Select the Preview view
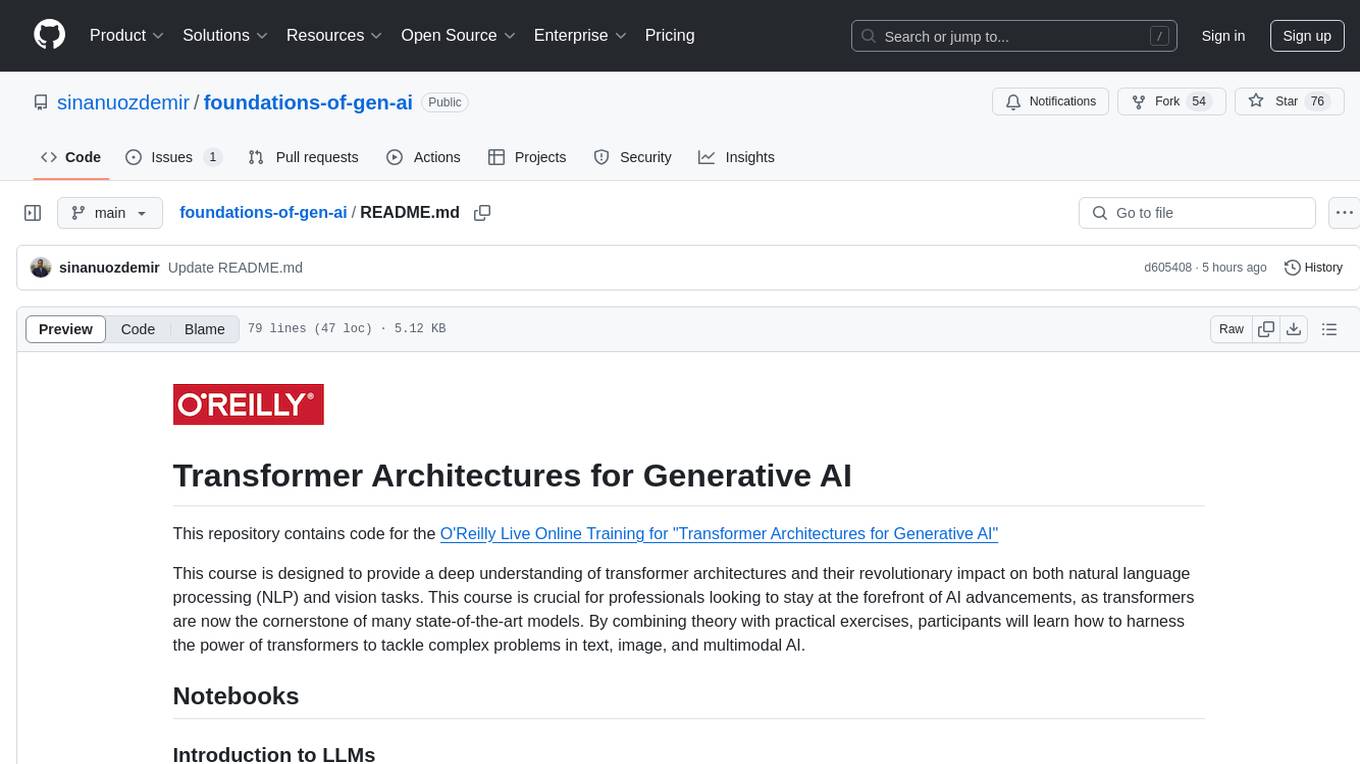Image resolution: width=1360 pixels, height=764 pixels. (66, 329)
